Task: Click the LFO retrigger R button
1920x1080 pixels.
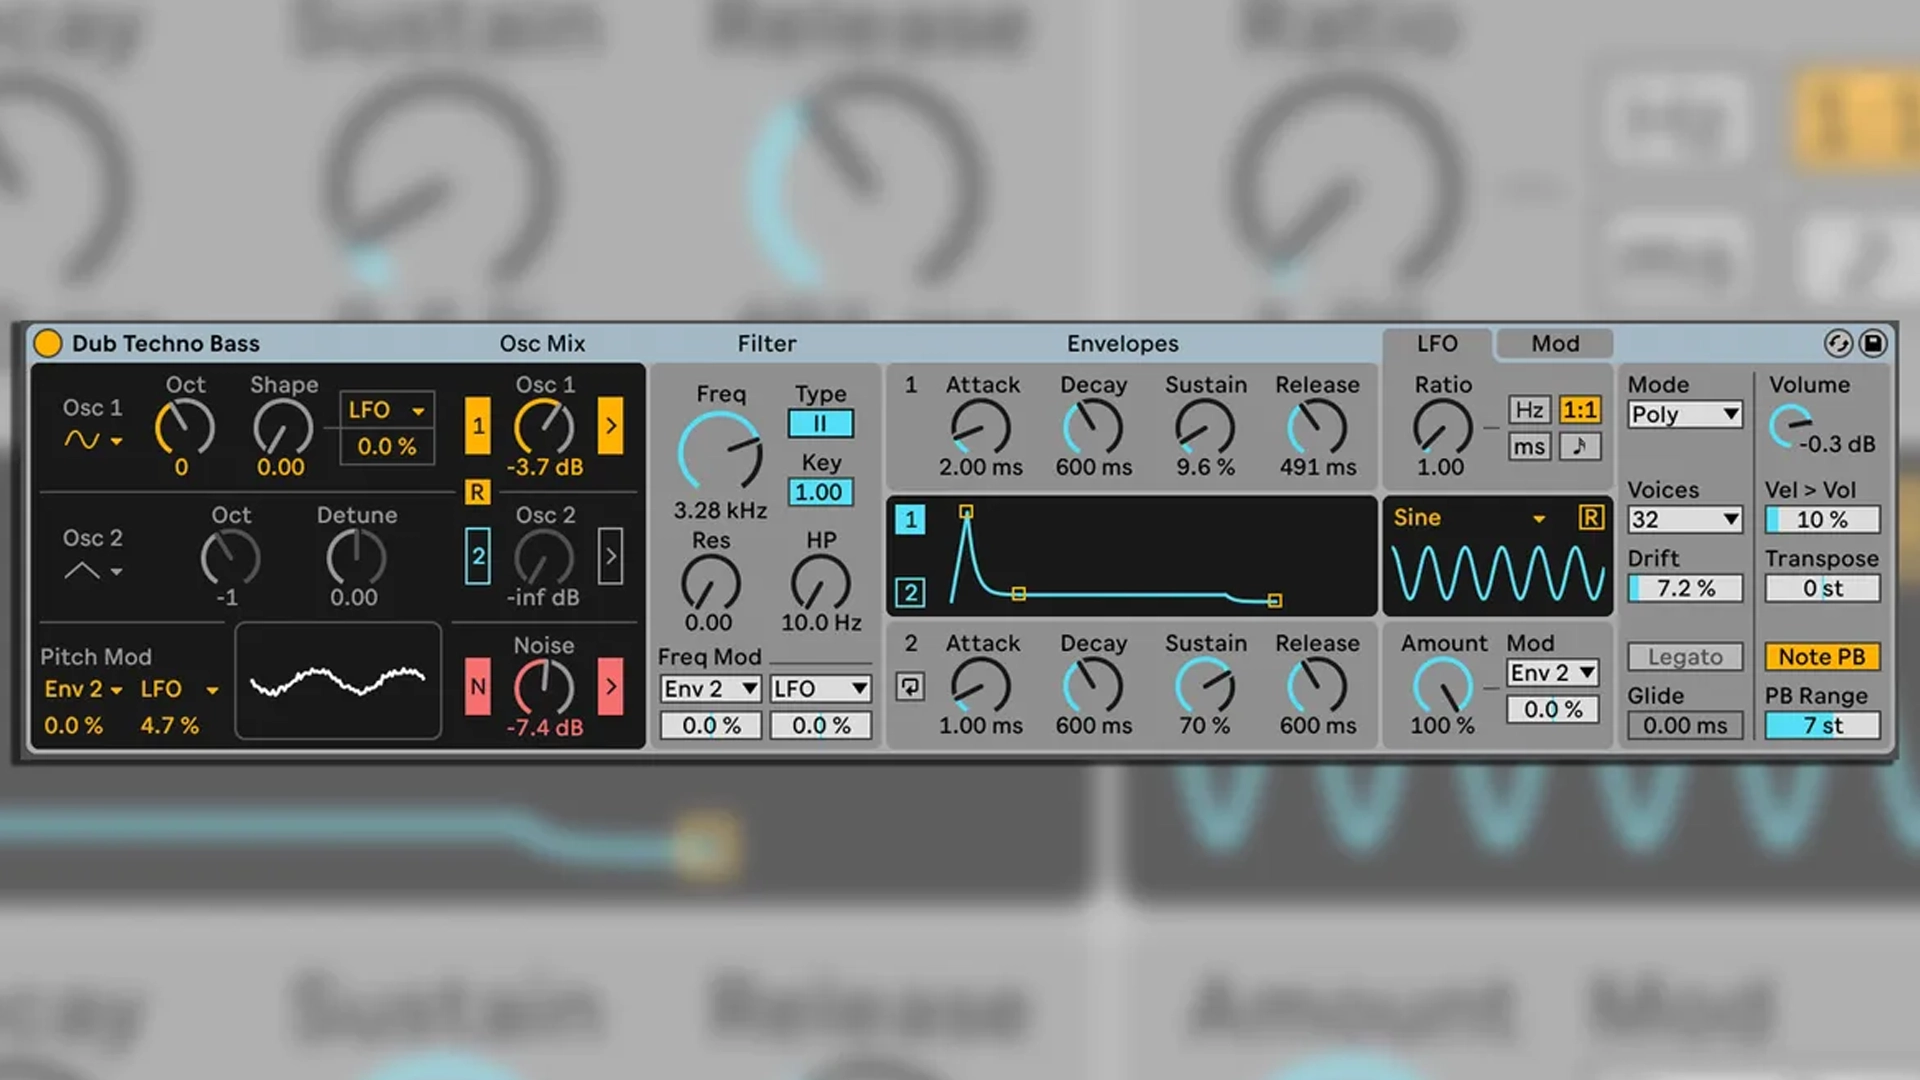Action: coord(1590,517)
